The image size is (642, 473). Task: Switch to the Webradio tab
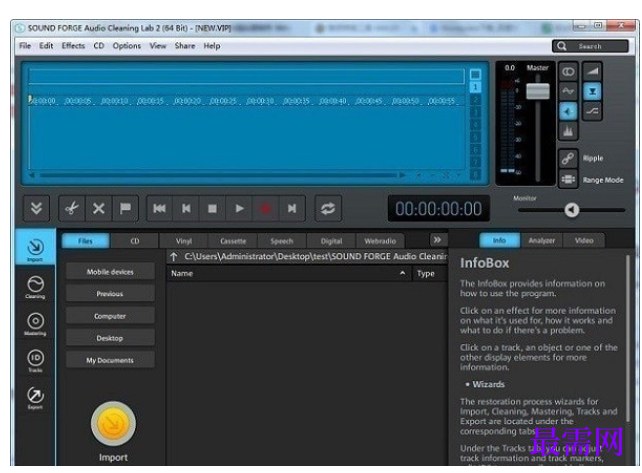point(380,241)
